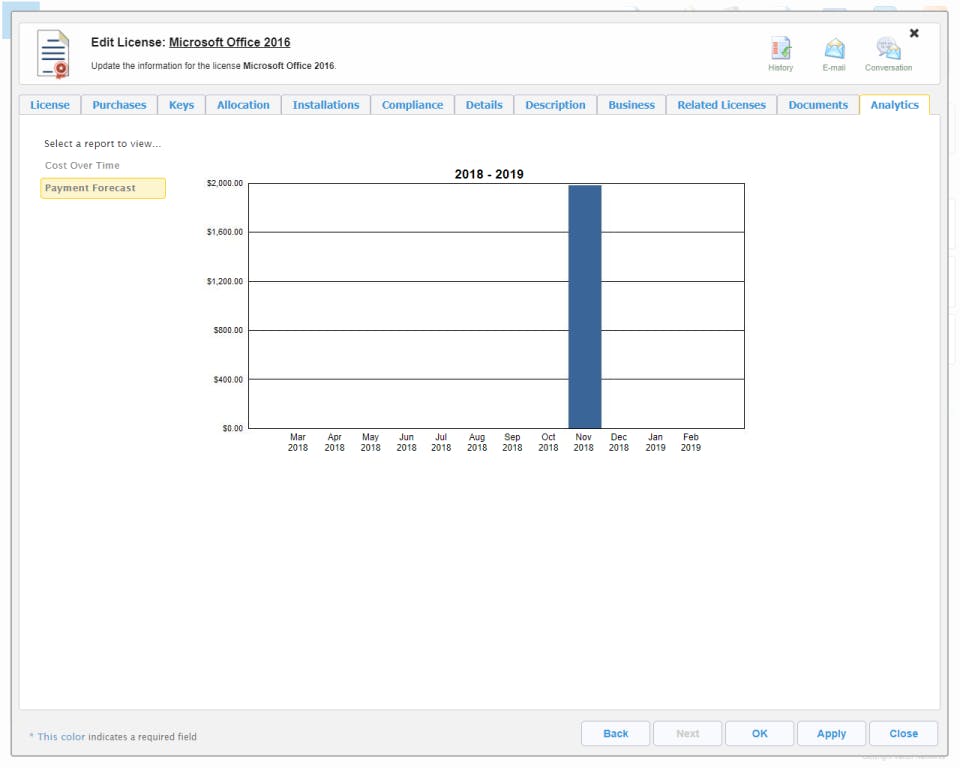This screenshot has width=960, height=768.
Task: Click the Oct 2018 axis label
Action: tap(548, 442)
